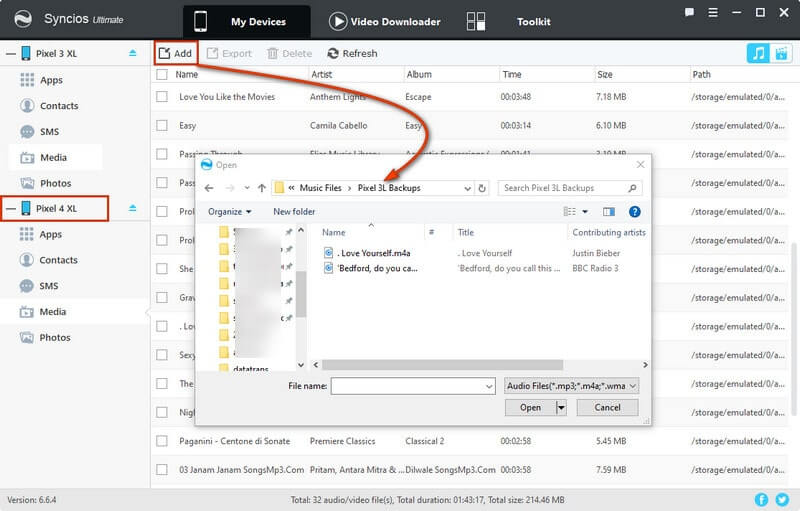Click the Add button in toolbar
The image size is (800, 511).
(176, 53)
